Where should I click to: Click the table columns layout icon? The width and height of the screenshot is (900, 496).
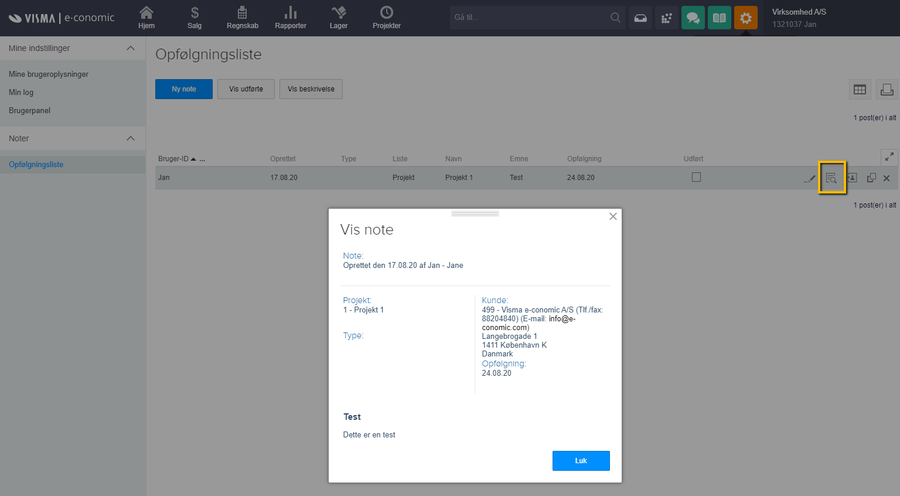859,90
